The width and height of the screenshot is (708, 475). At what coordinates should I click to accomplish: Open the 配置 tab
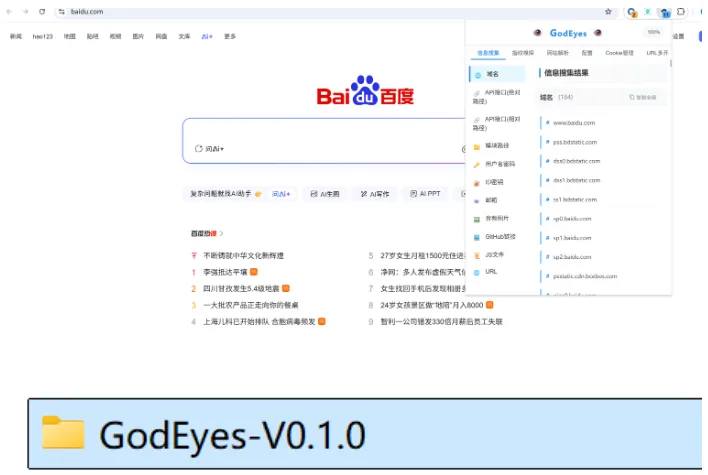pos(587,53)
